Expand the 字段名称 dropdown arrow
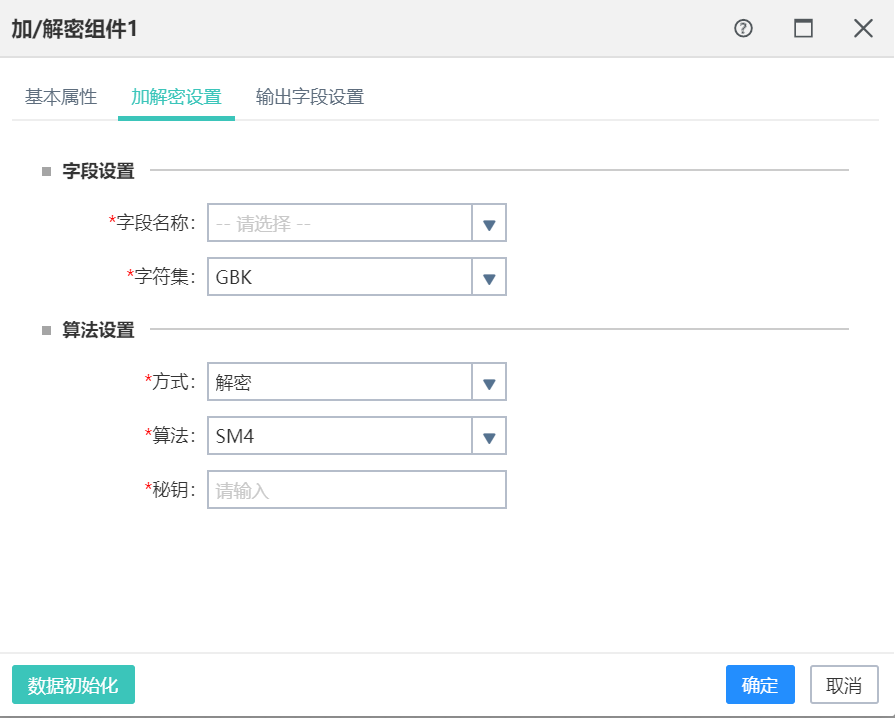The image size is (895, 718). pos(489,223)
